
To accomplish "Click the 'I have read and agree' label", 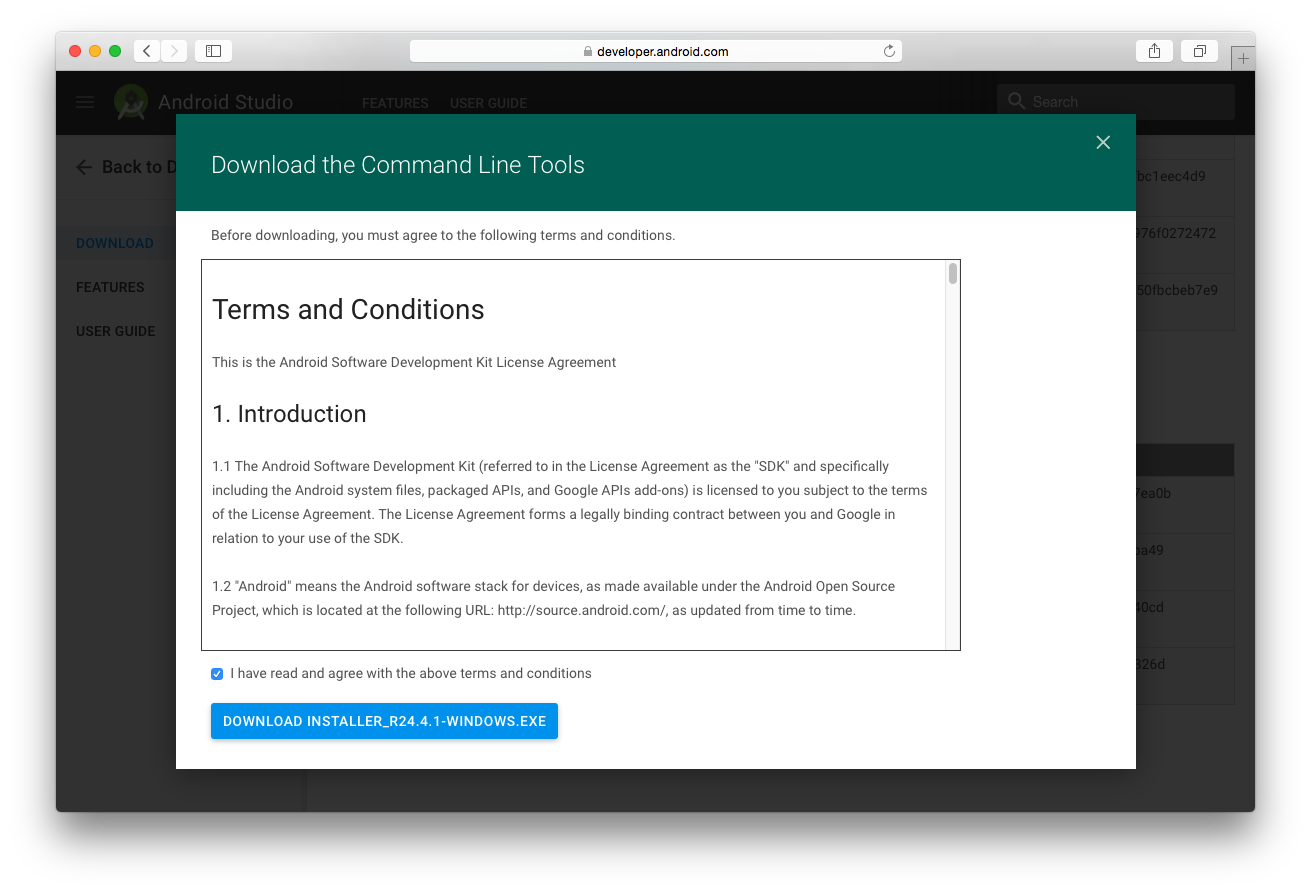I will point(411,674).
